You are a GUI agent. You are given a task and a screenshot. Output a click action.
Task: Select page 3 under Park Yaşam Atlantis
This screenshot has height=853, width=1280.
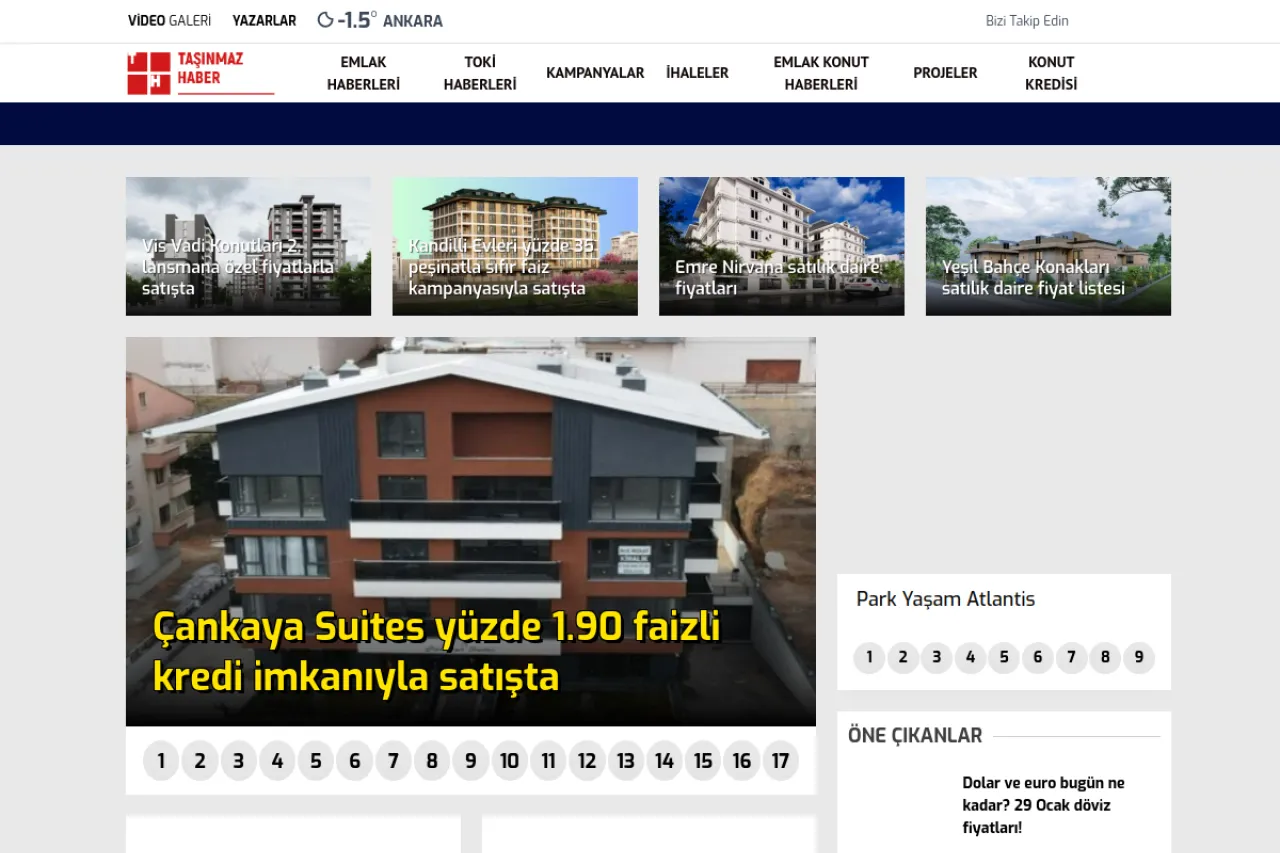[x=936, y=657]
